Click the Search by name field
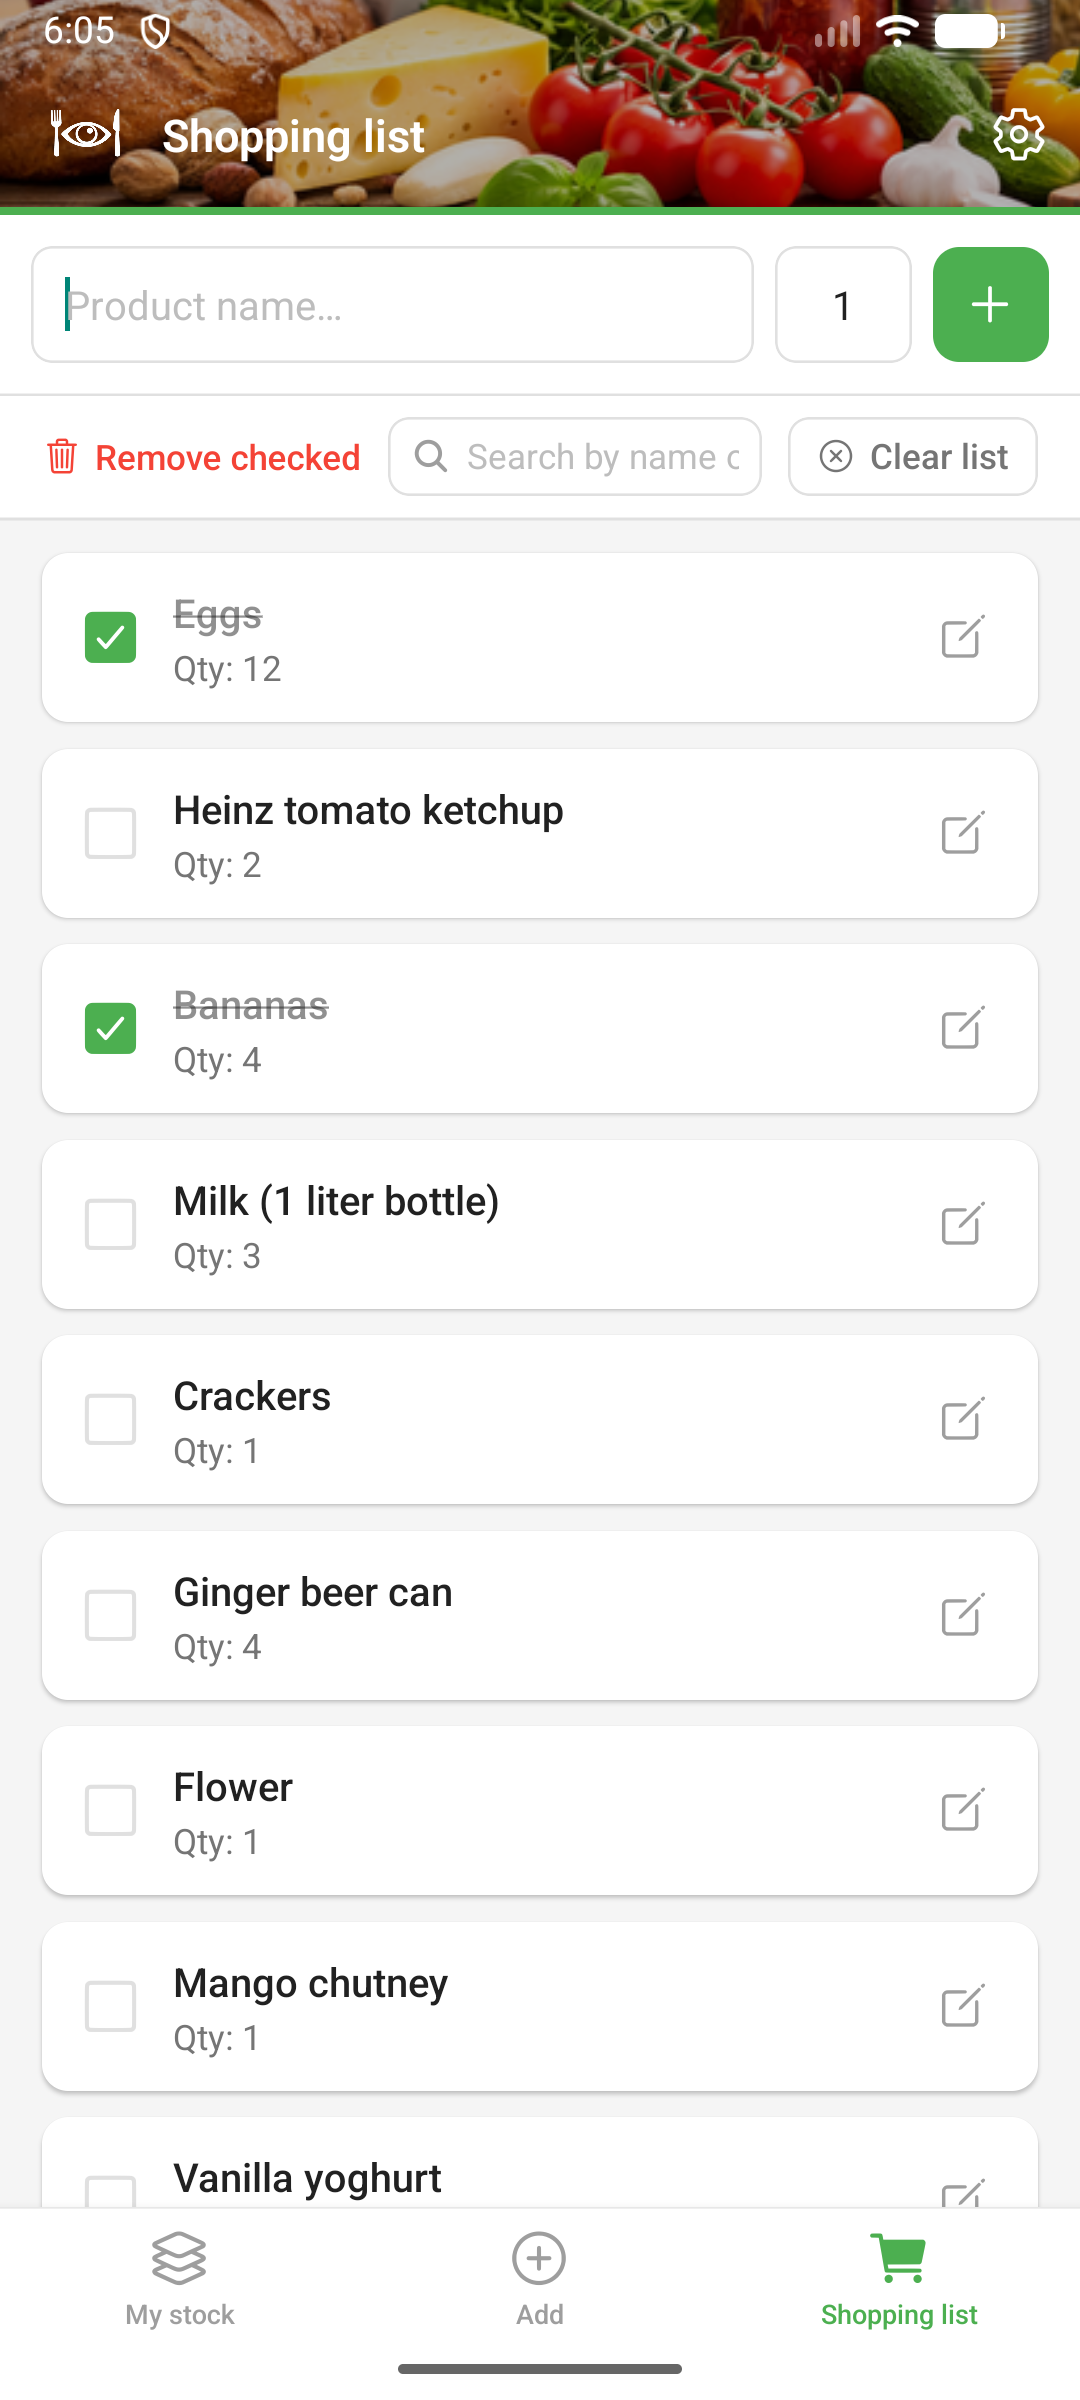1080x2400 pixels. [590, 457]
